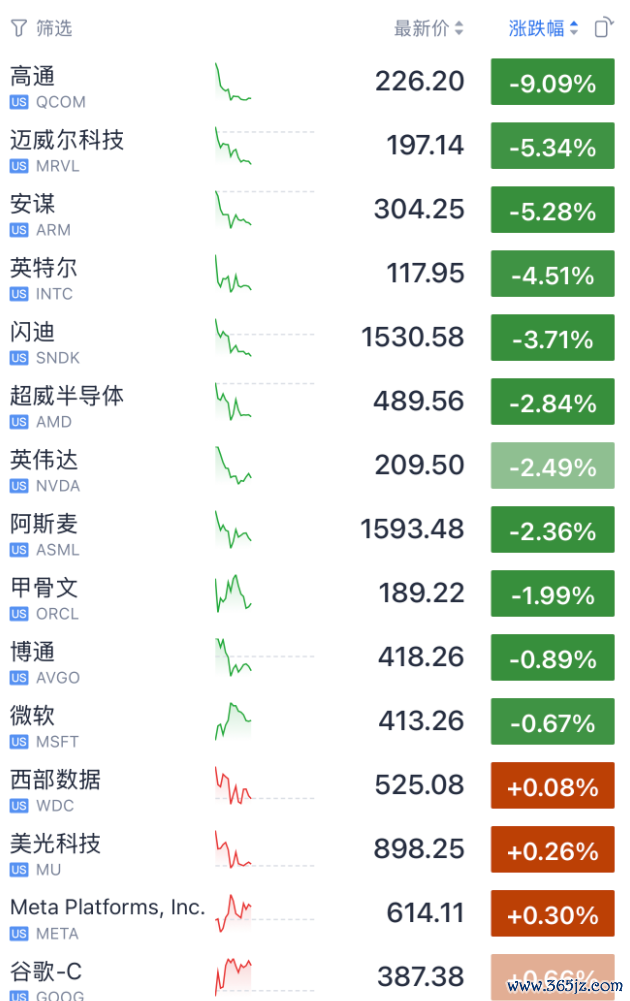Image resolution: width=630 pixels, height=1001 pixels.
Task: Open the 筛选 filter funnel icon
Action: click(x=19, y=28)
